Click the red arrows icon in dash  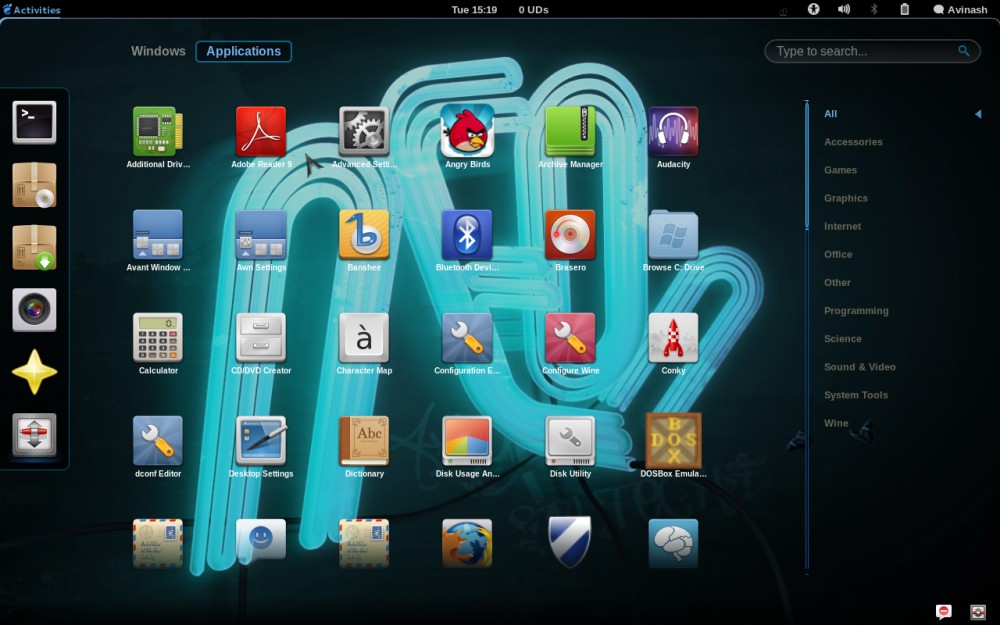click(34, 435)
